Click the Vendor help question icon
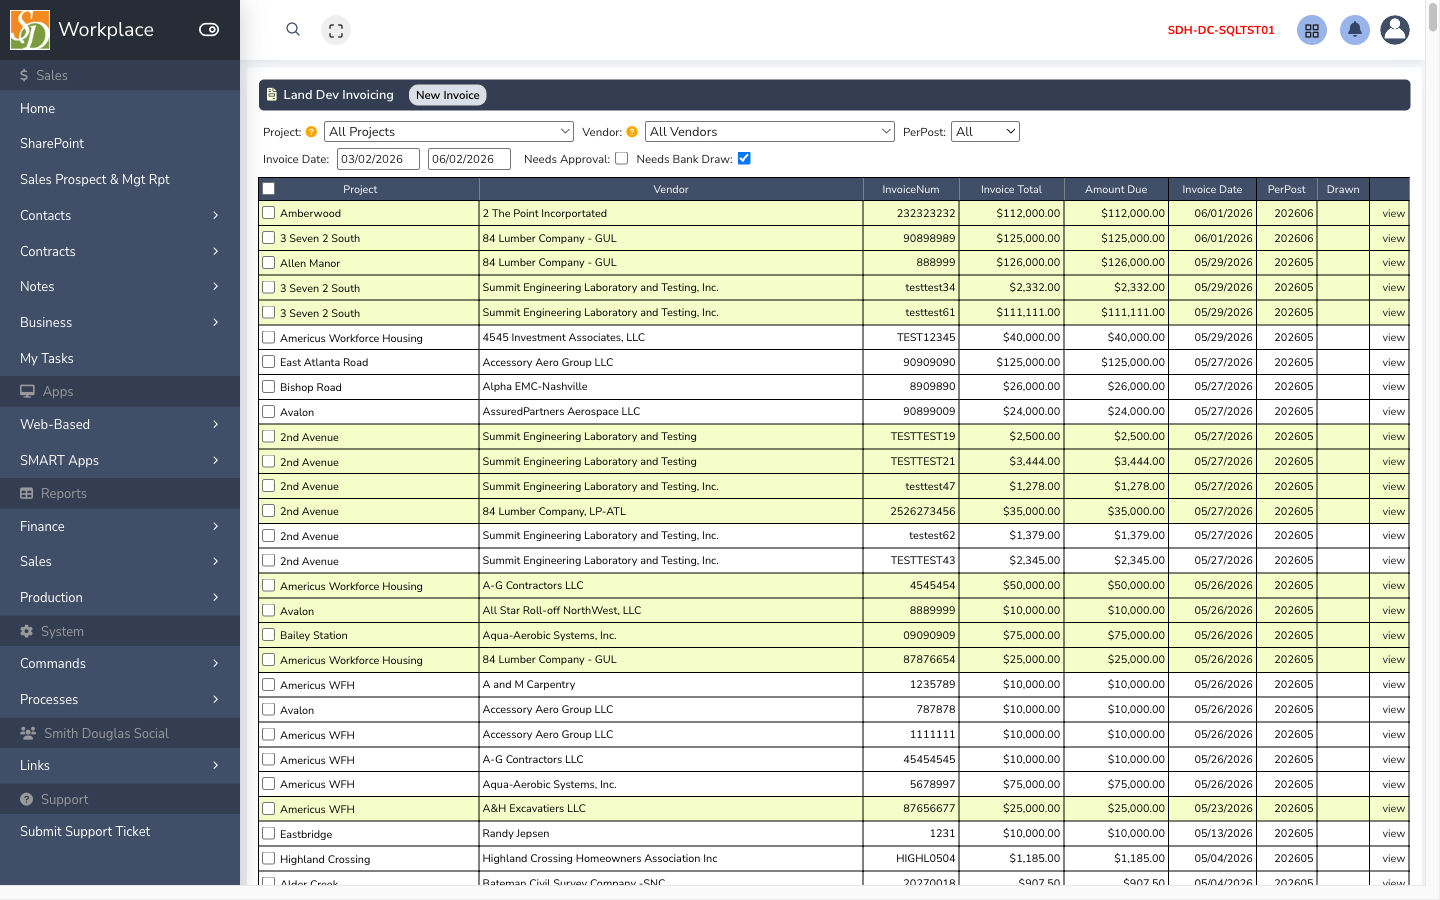1440x900 pixels. pyautogui.click(x=632, y=132)
